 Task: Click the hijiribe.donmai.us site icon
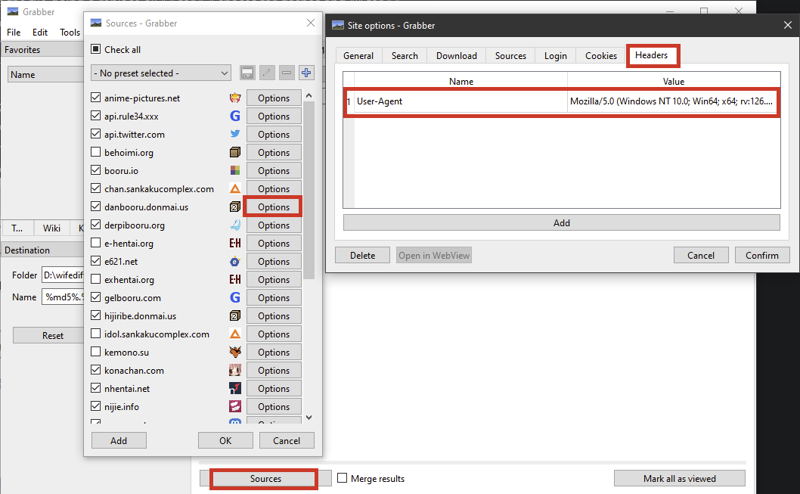235,316
